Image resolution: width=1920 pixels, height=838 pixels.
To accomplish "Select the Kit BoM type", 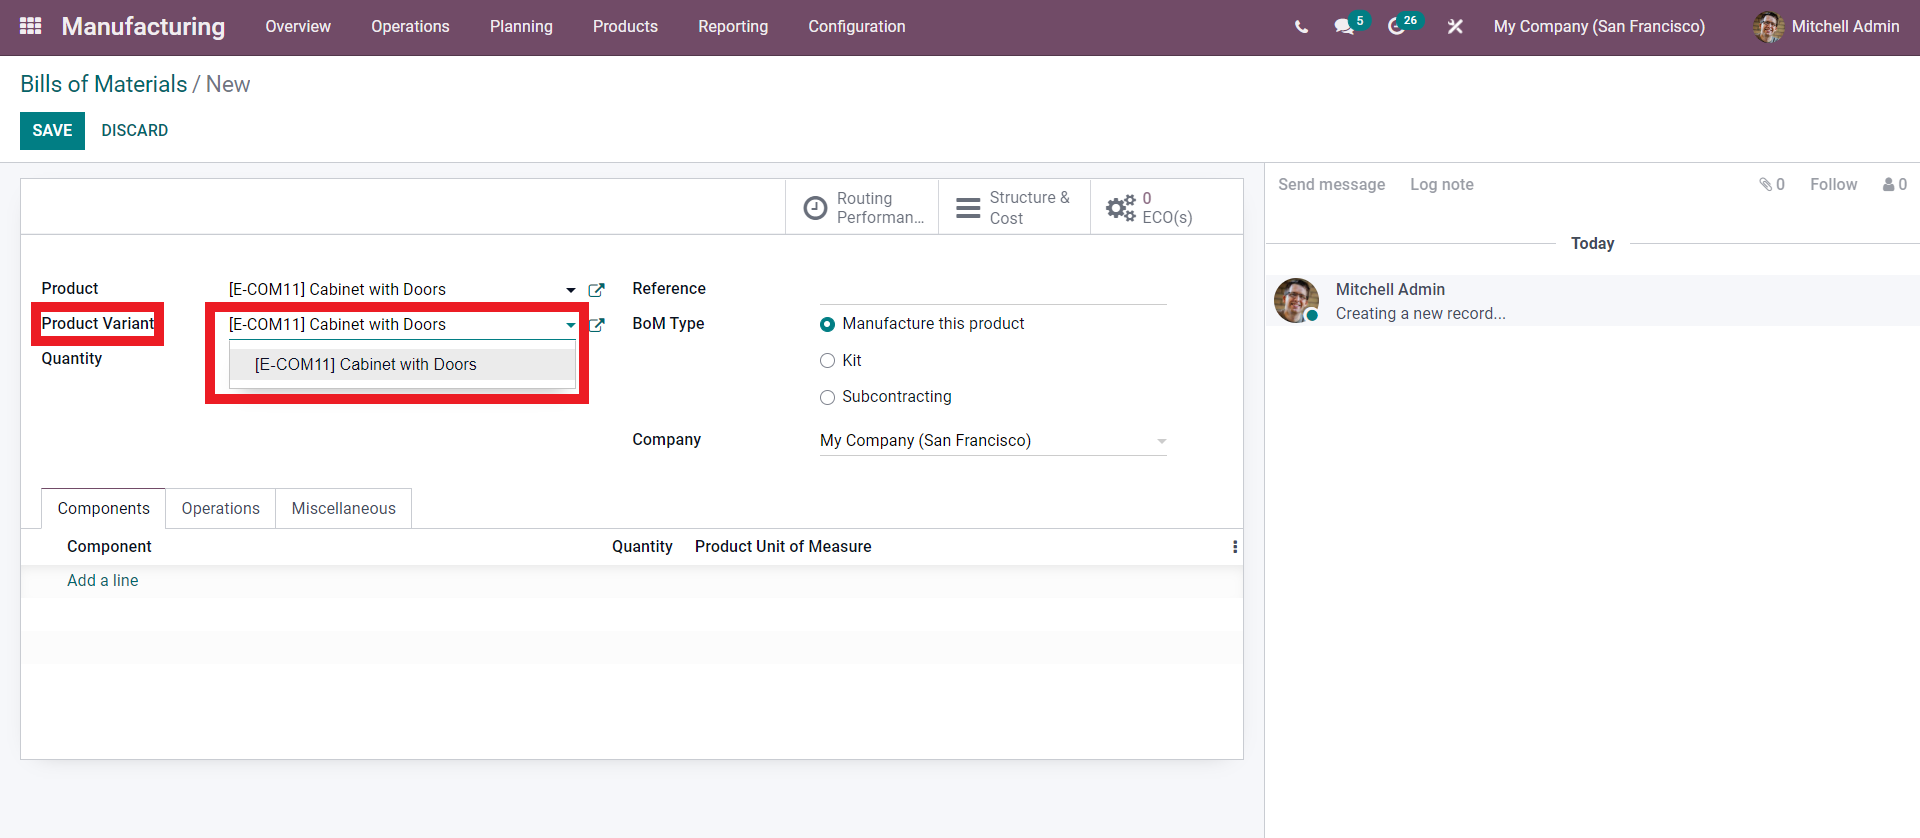I will coord(827,361).
